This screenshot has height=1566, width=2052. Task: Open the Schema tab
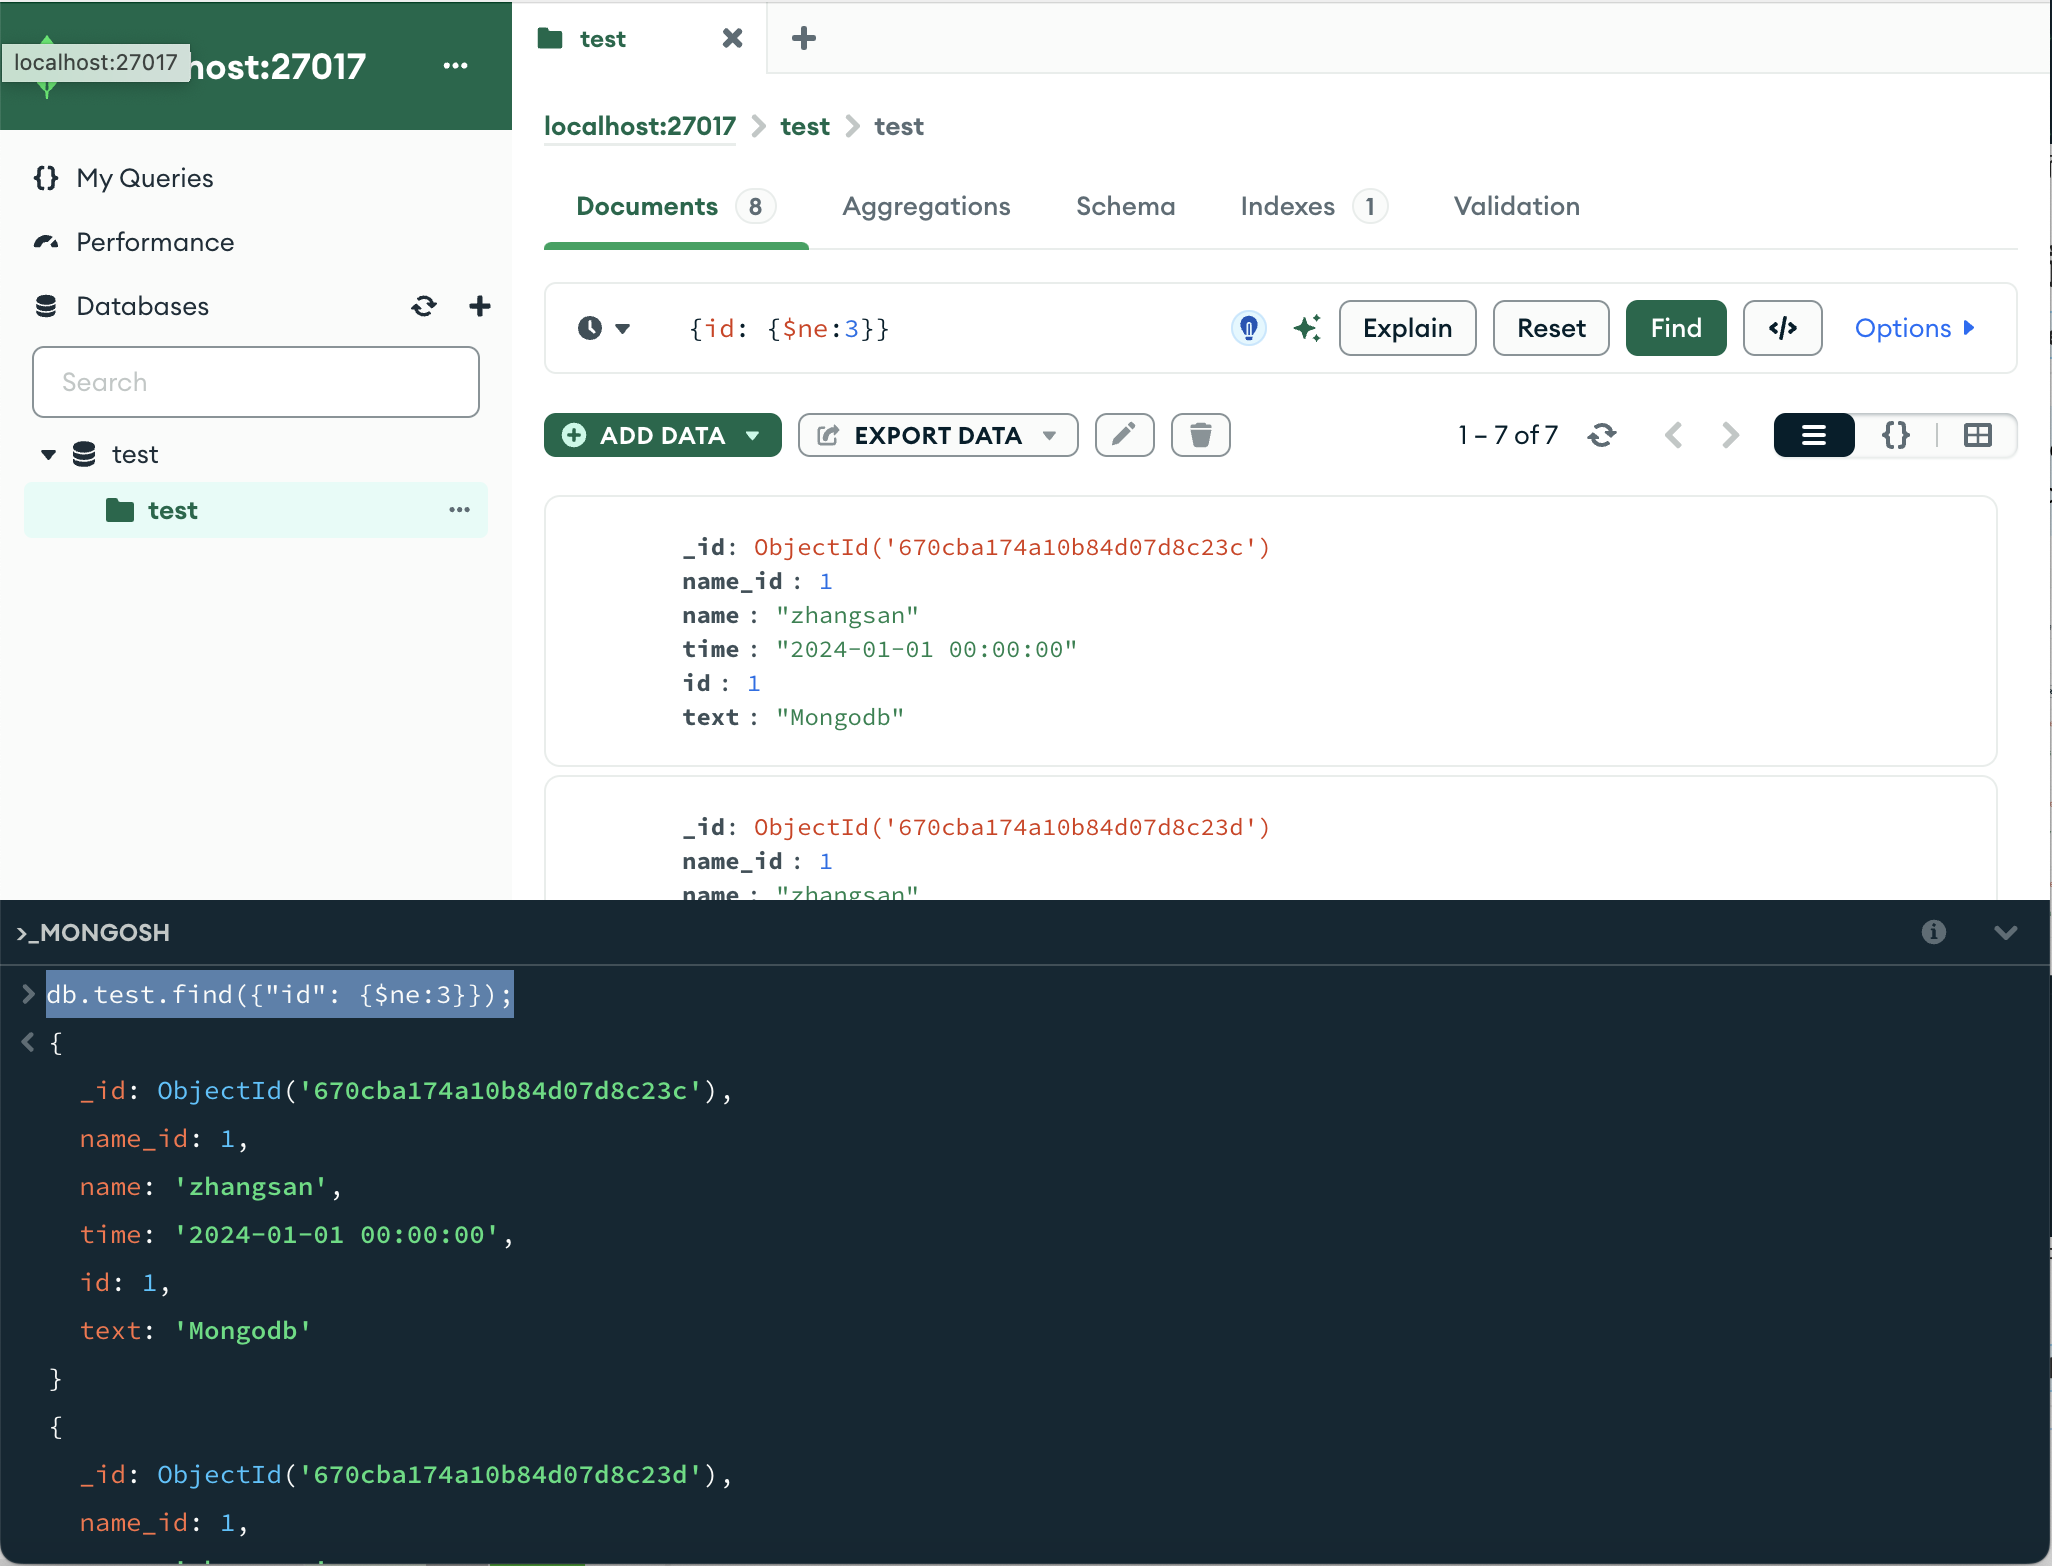click(x=1125, y=206)
